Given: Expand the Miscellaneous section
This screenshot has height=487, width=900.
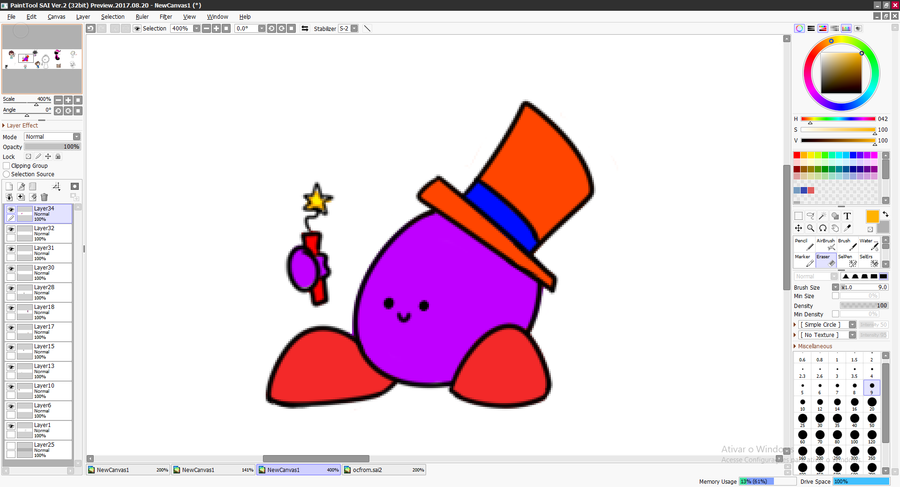Looking at the screenshot, I should coord(813,346).
